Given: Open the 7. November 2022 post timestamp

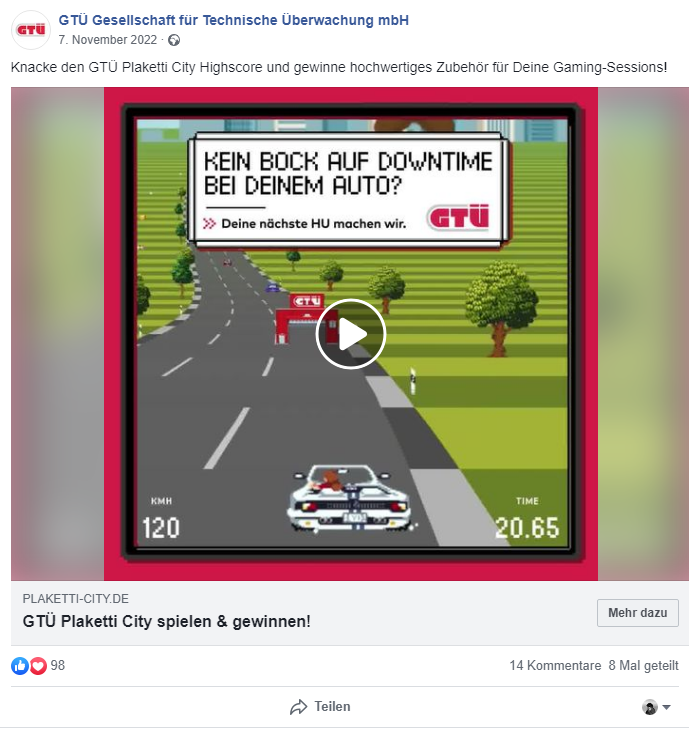Looking at the screenshot, I should 107,40.
